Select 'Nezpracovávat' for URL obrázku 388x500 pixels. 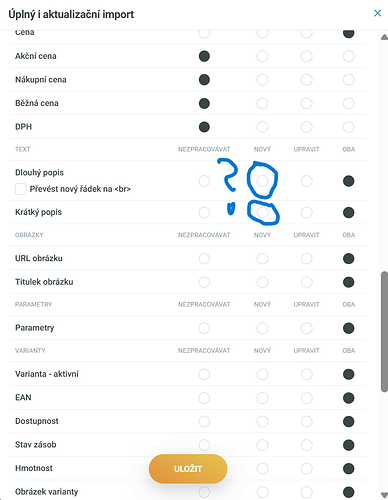204,258
